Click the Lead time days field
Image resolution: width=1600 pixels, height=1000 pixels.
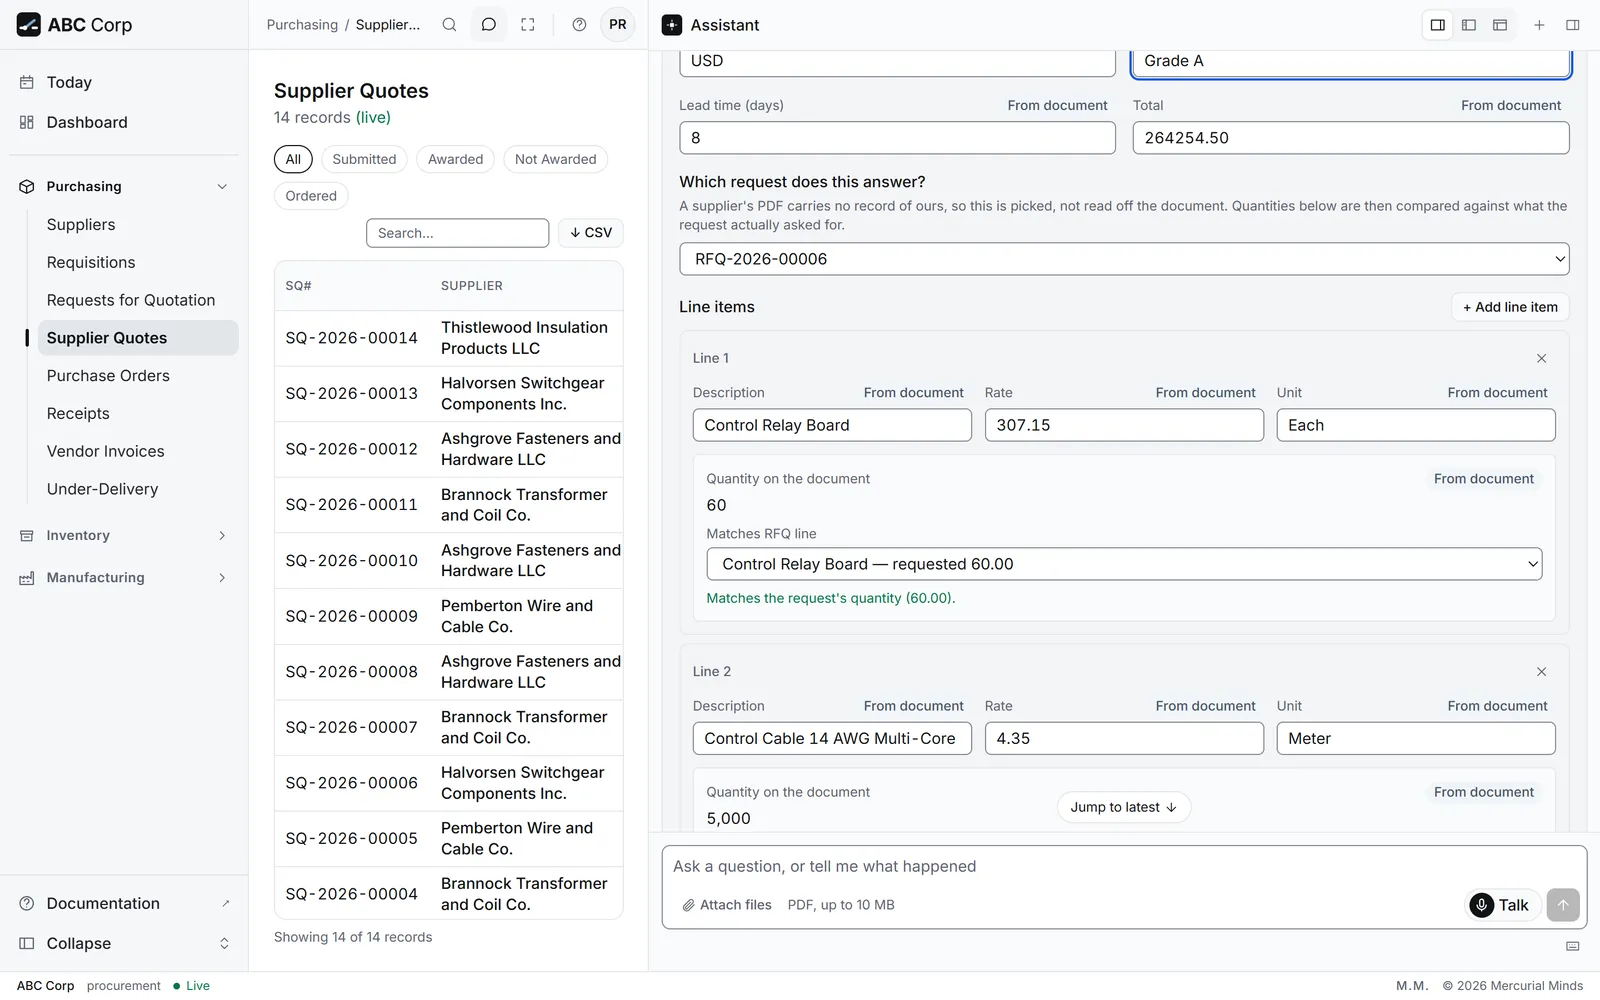click(897, 138)
